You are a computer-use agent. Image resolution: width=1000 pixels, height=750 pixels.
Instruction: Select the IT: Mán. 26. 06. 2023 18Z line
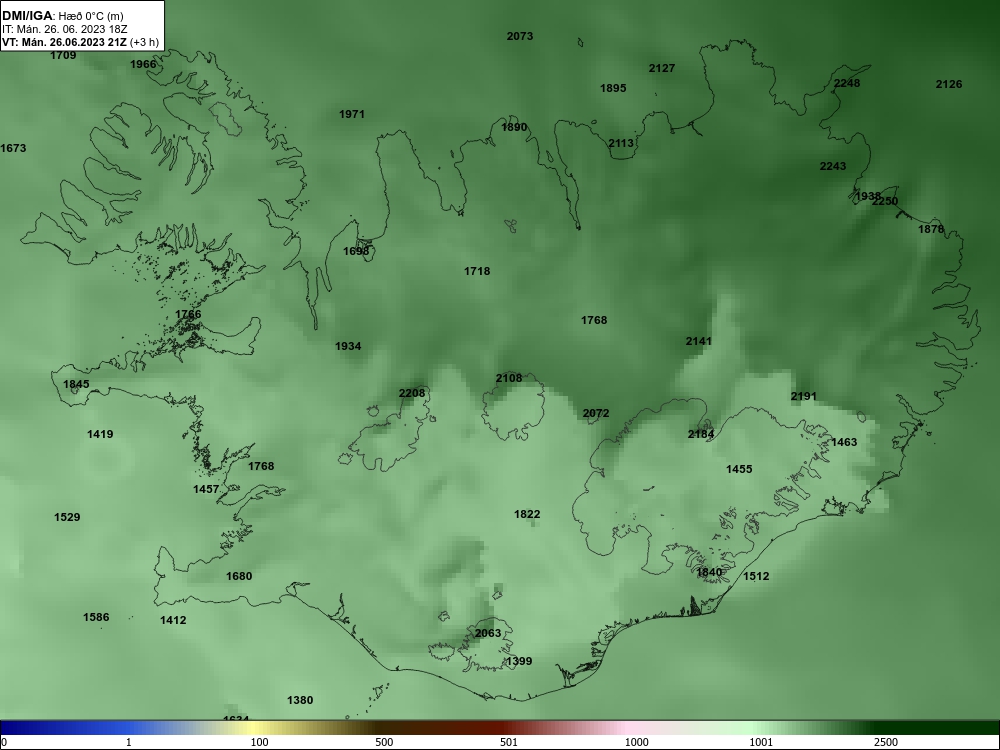(x=64, y=29)
